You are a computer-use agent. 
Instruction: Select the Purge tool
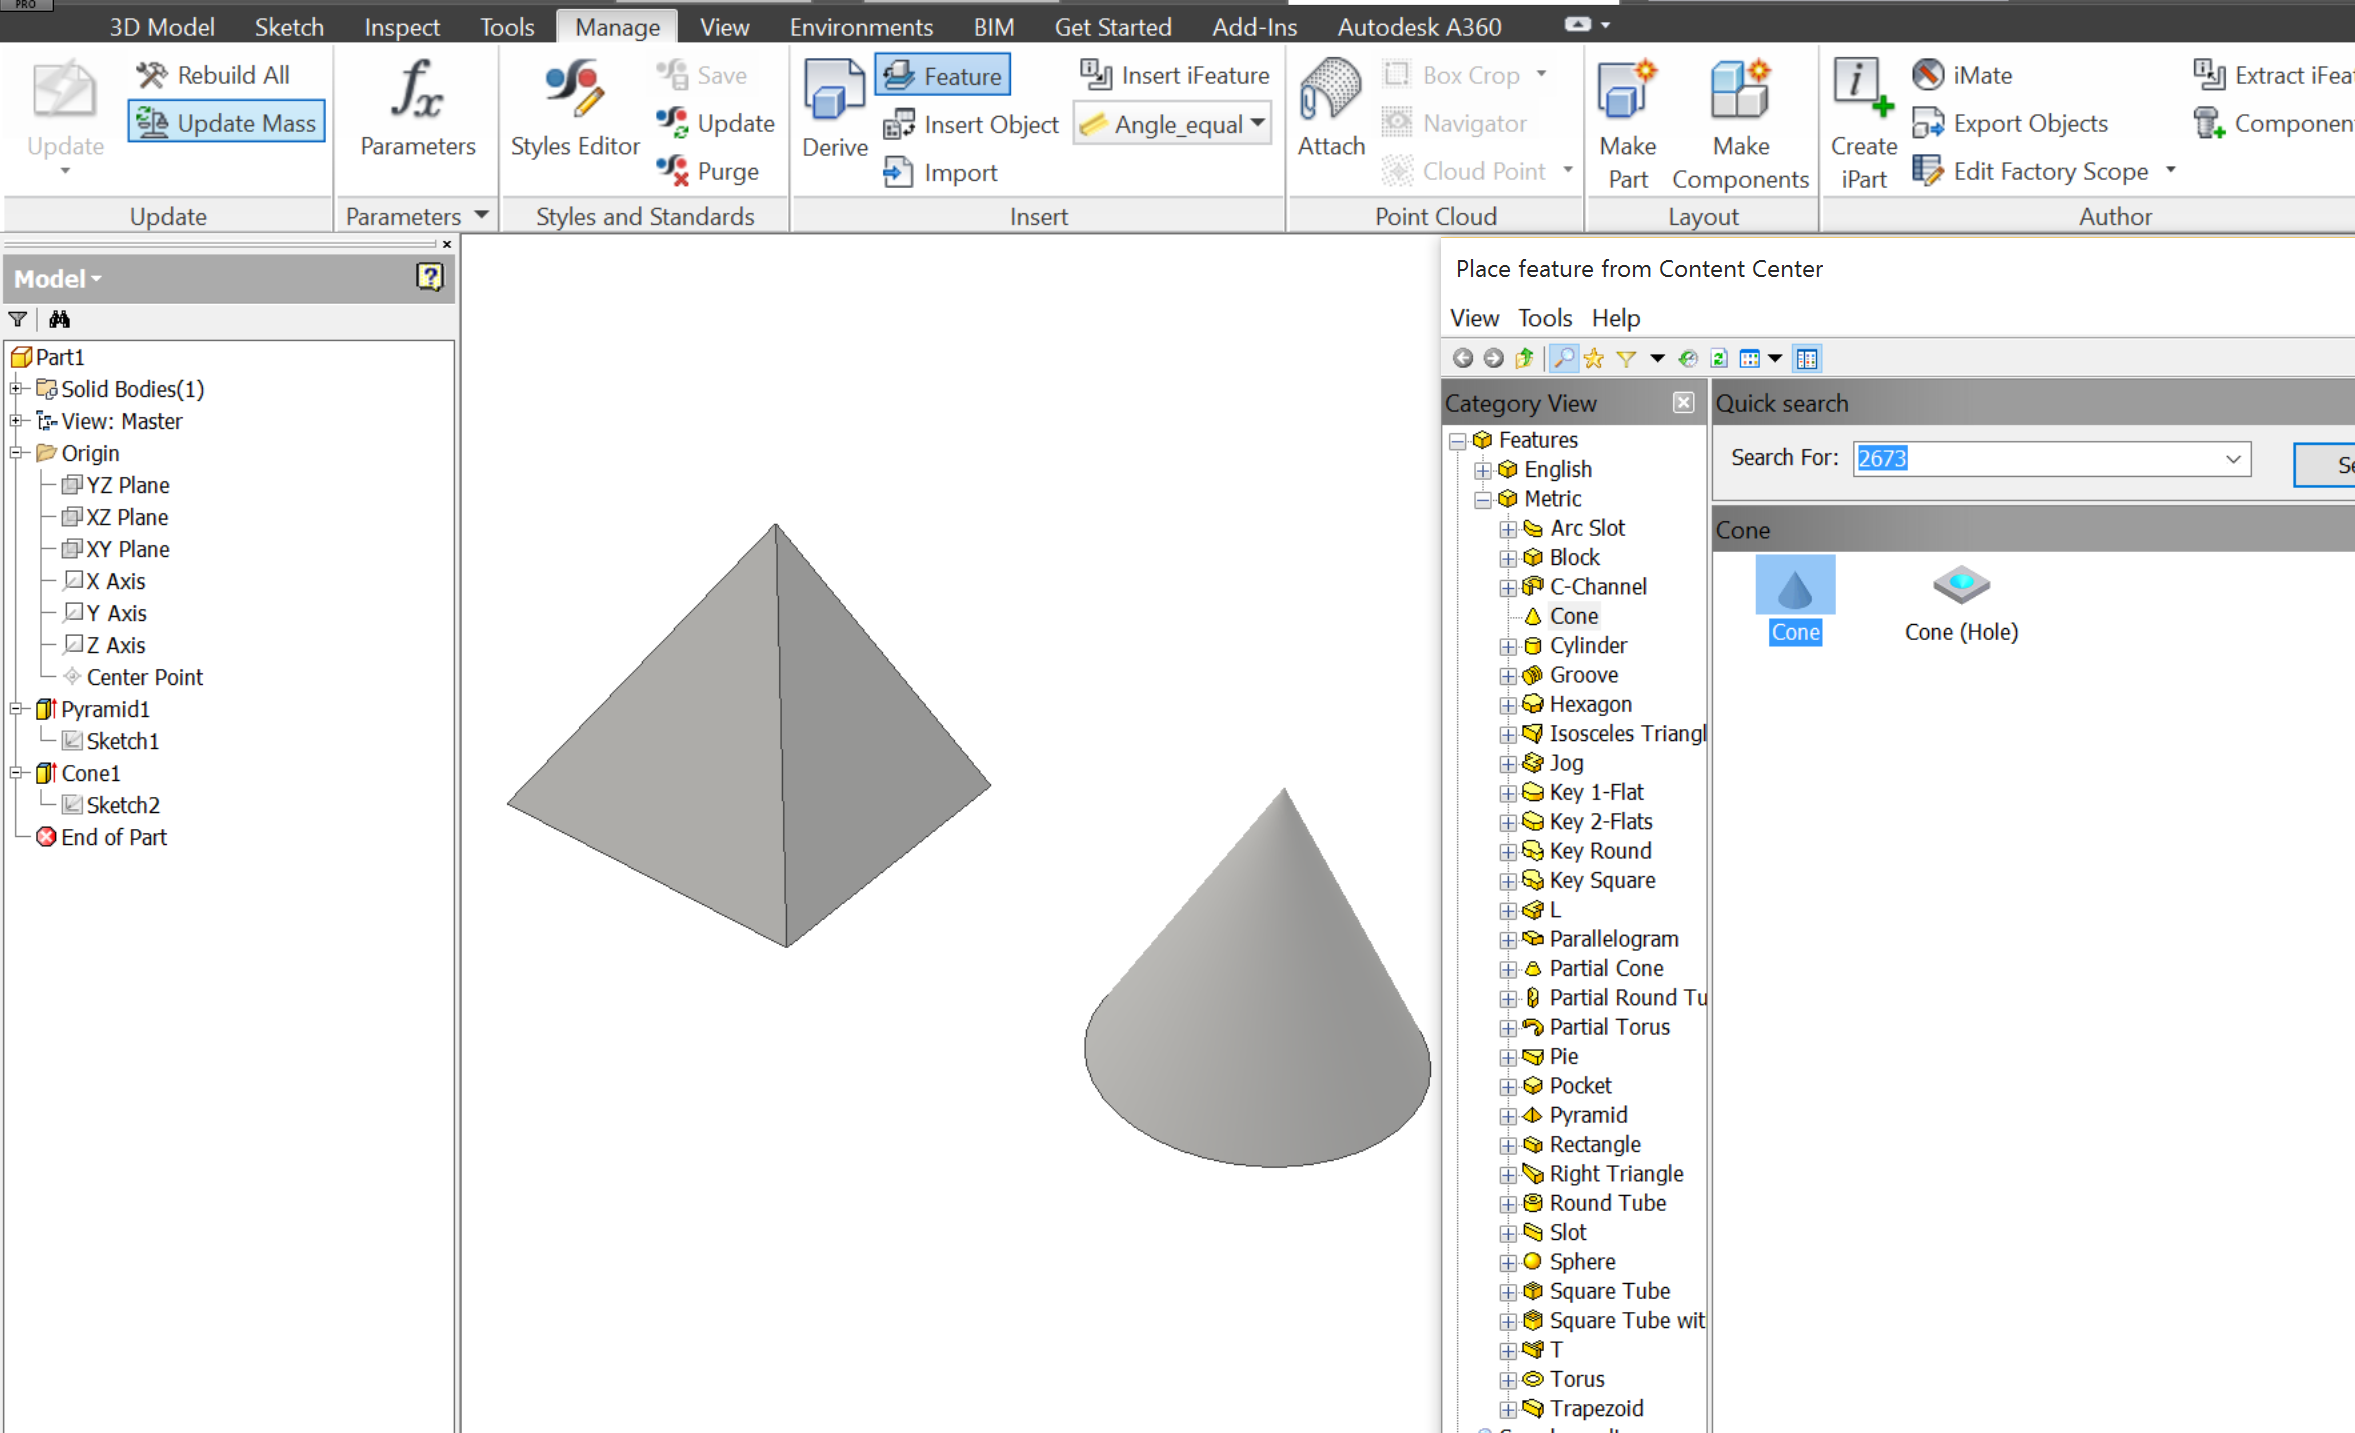(712, 170)
